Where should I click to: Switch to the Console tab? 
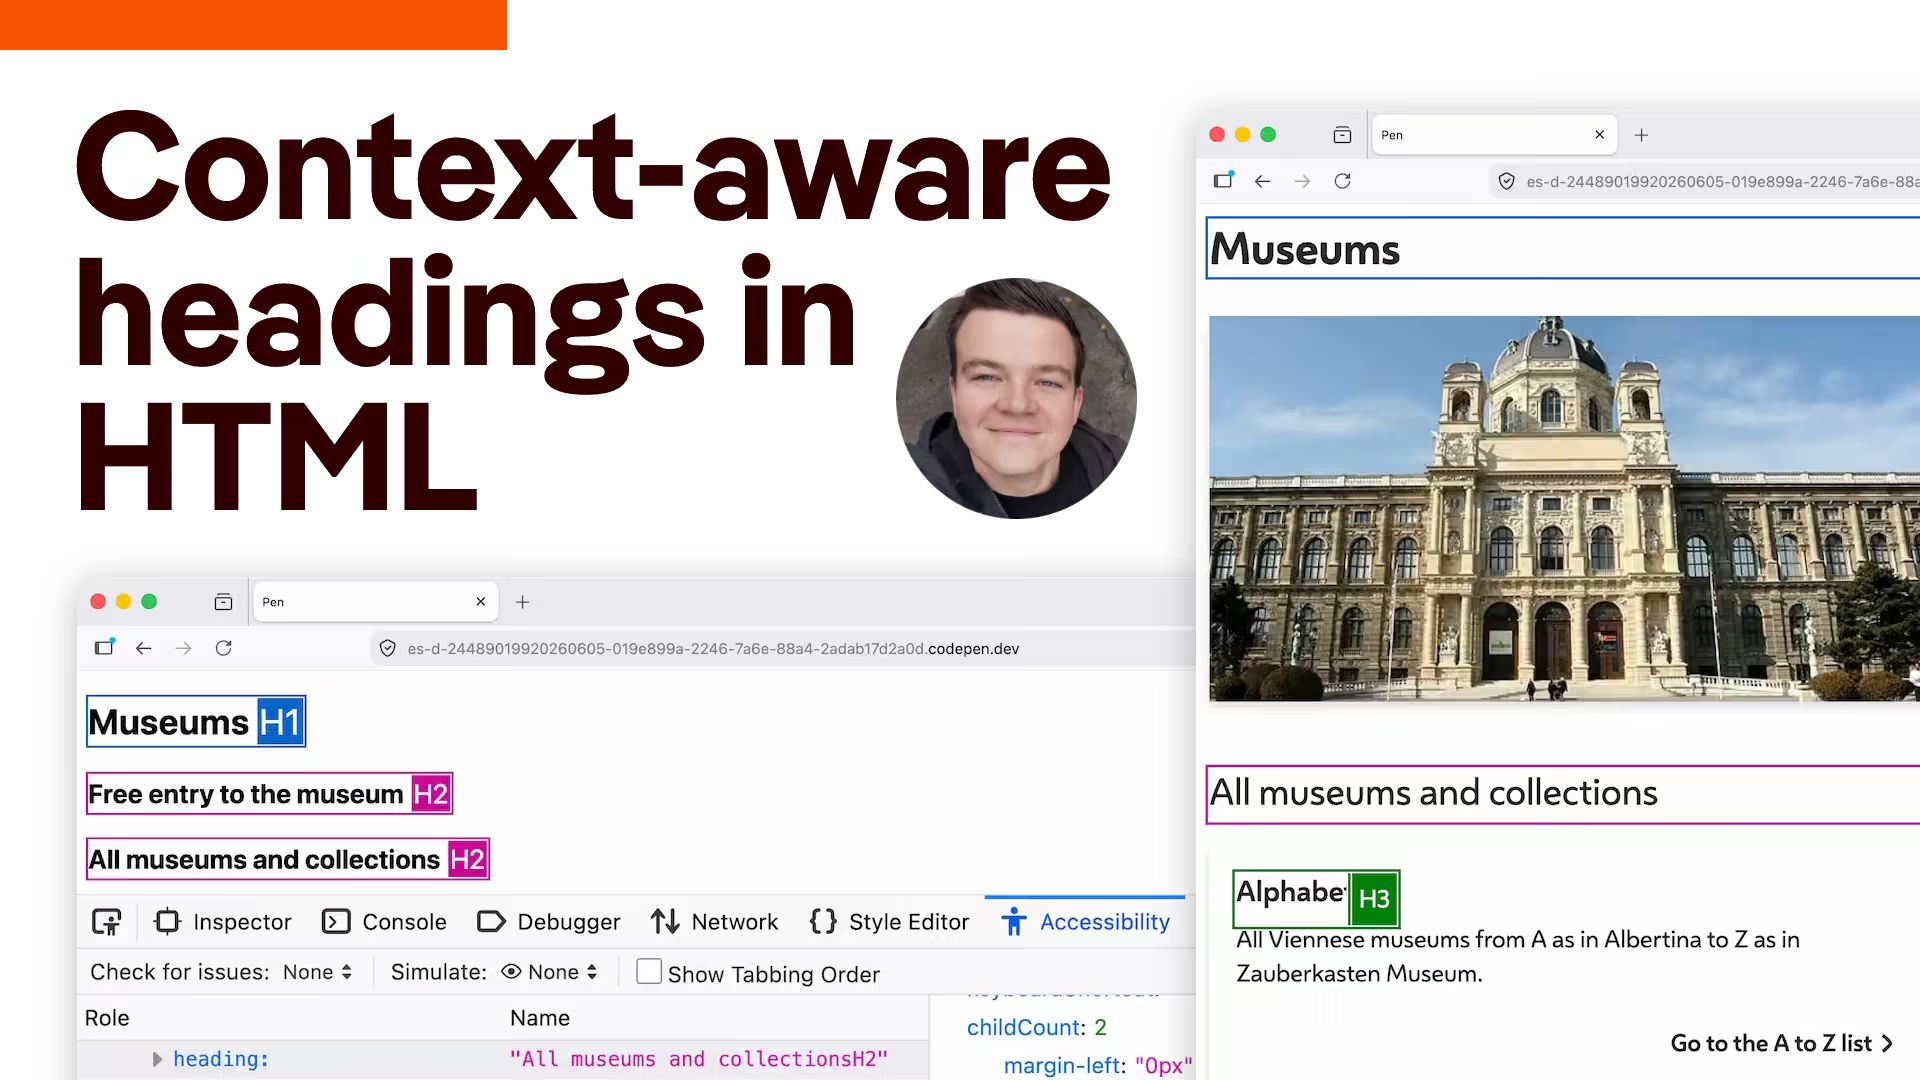pos(384,922)
